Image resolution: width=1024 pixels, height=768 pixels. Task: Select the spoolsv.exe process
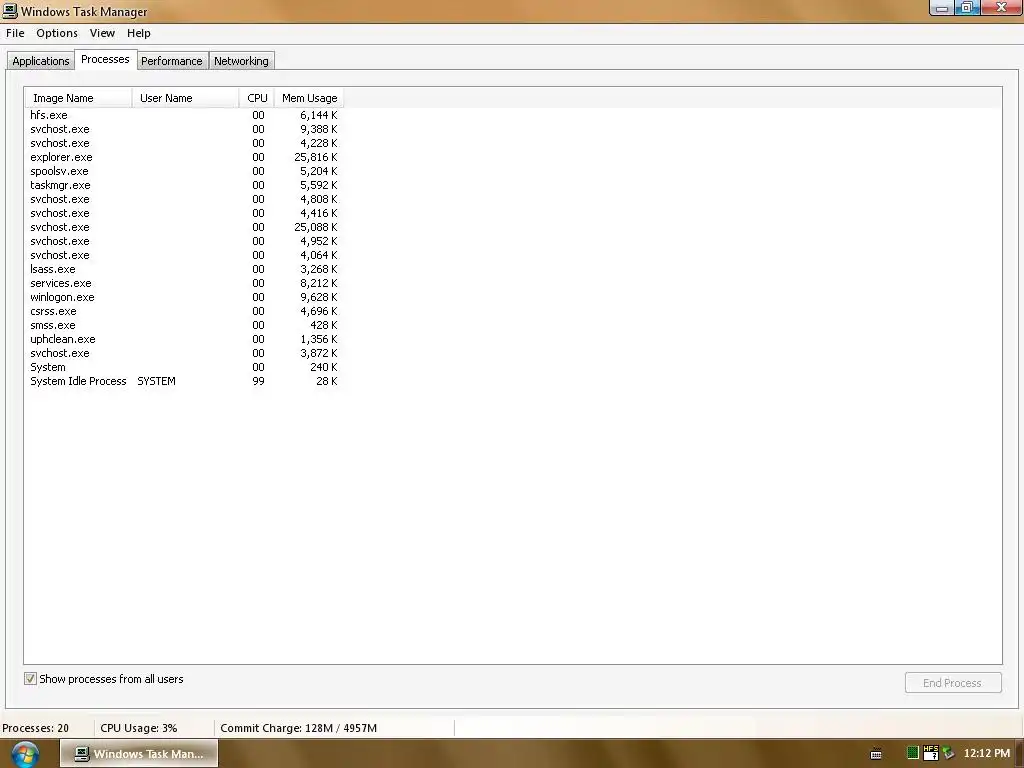pyautogui.click(x=184, y=171)
